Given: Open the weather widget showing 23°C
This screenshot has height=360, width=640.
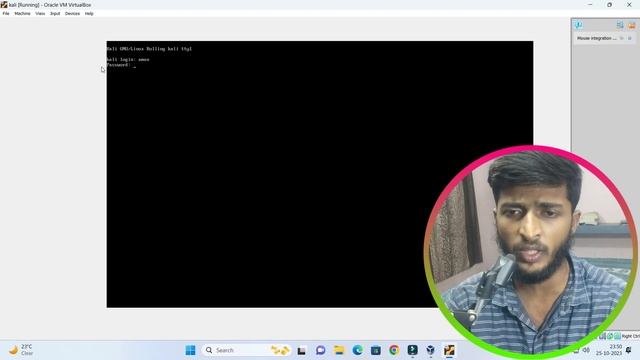Looking at the screenshot, I should coord(21,350).
